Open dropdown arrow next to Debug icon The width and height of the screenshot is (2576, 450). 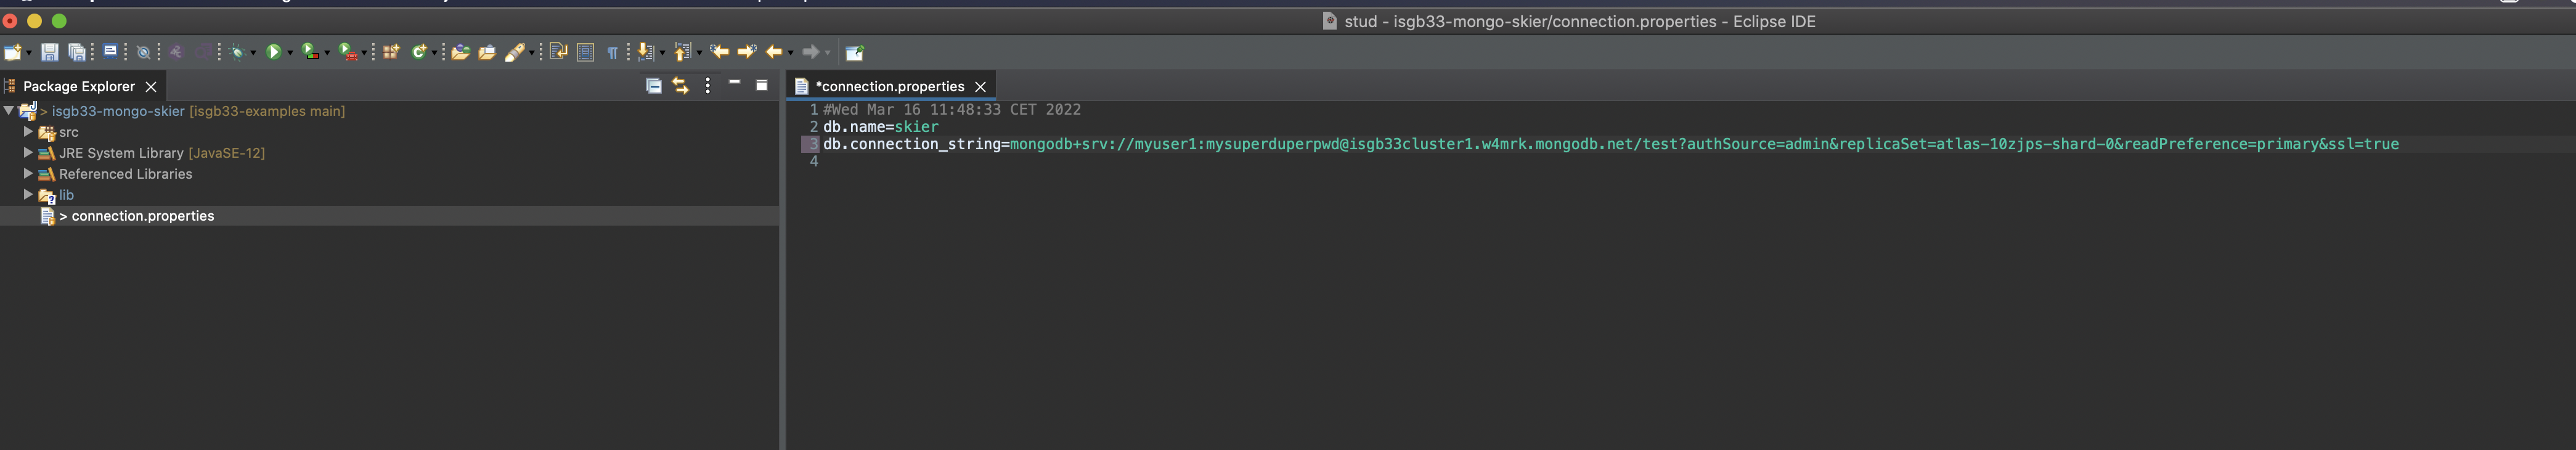click(x=253, y=53)
